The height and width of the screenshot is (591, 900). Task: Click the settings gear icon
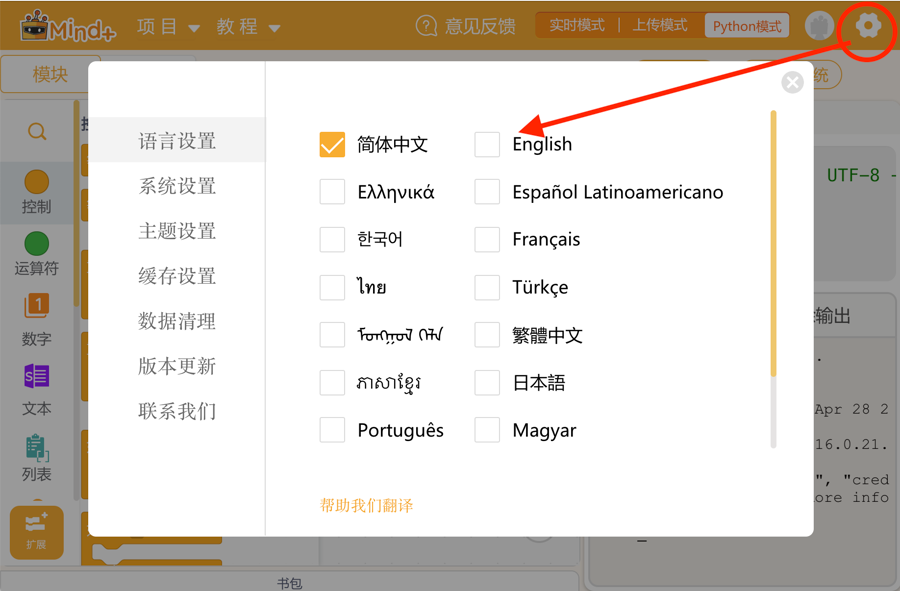[x=868, y=25]
